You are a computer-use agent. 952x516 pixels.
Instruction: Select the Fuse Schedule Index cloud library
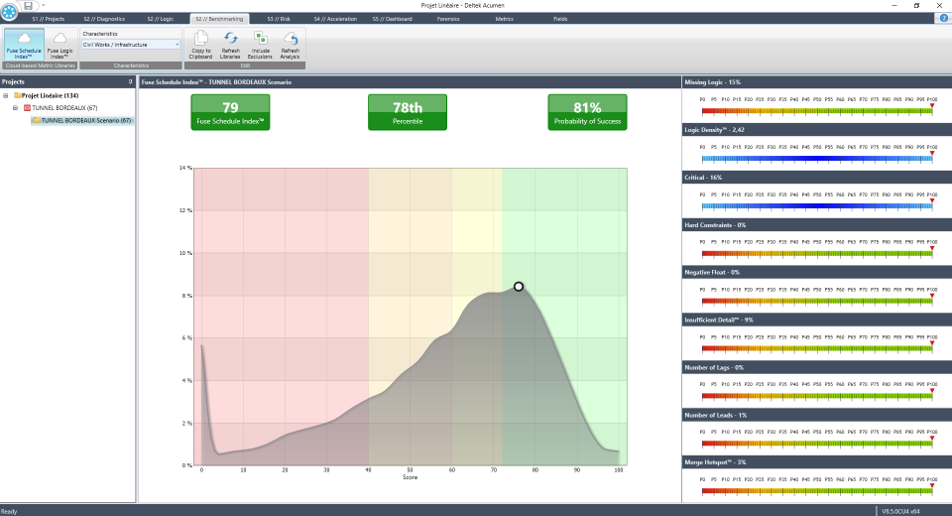coord(24,45)
